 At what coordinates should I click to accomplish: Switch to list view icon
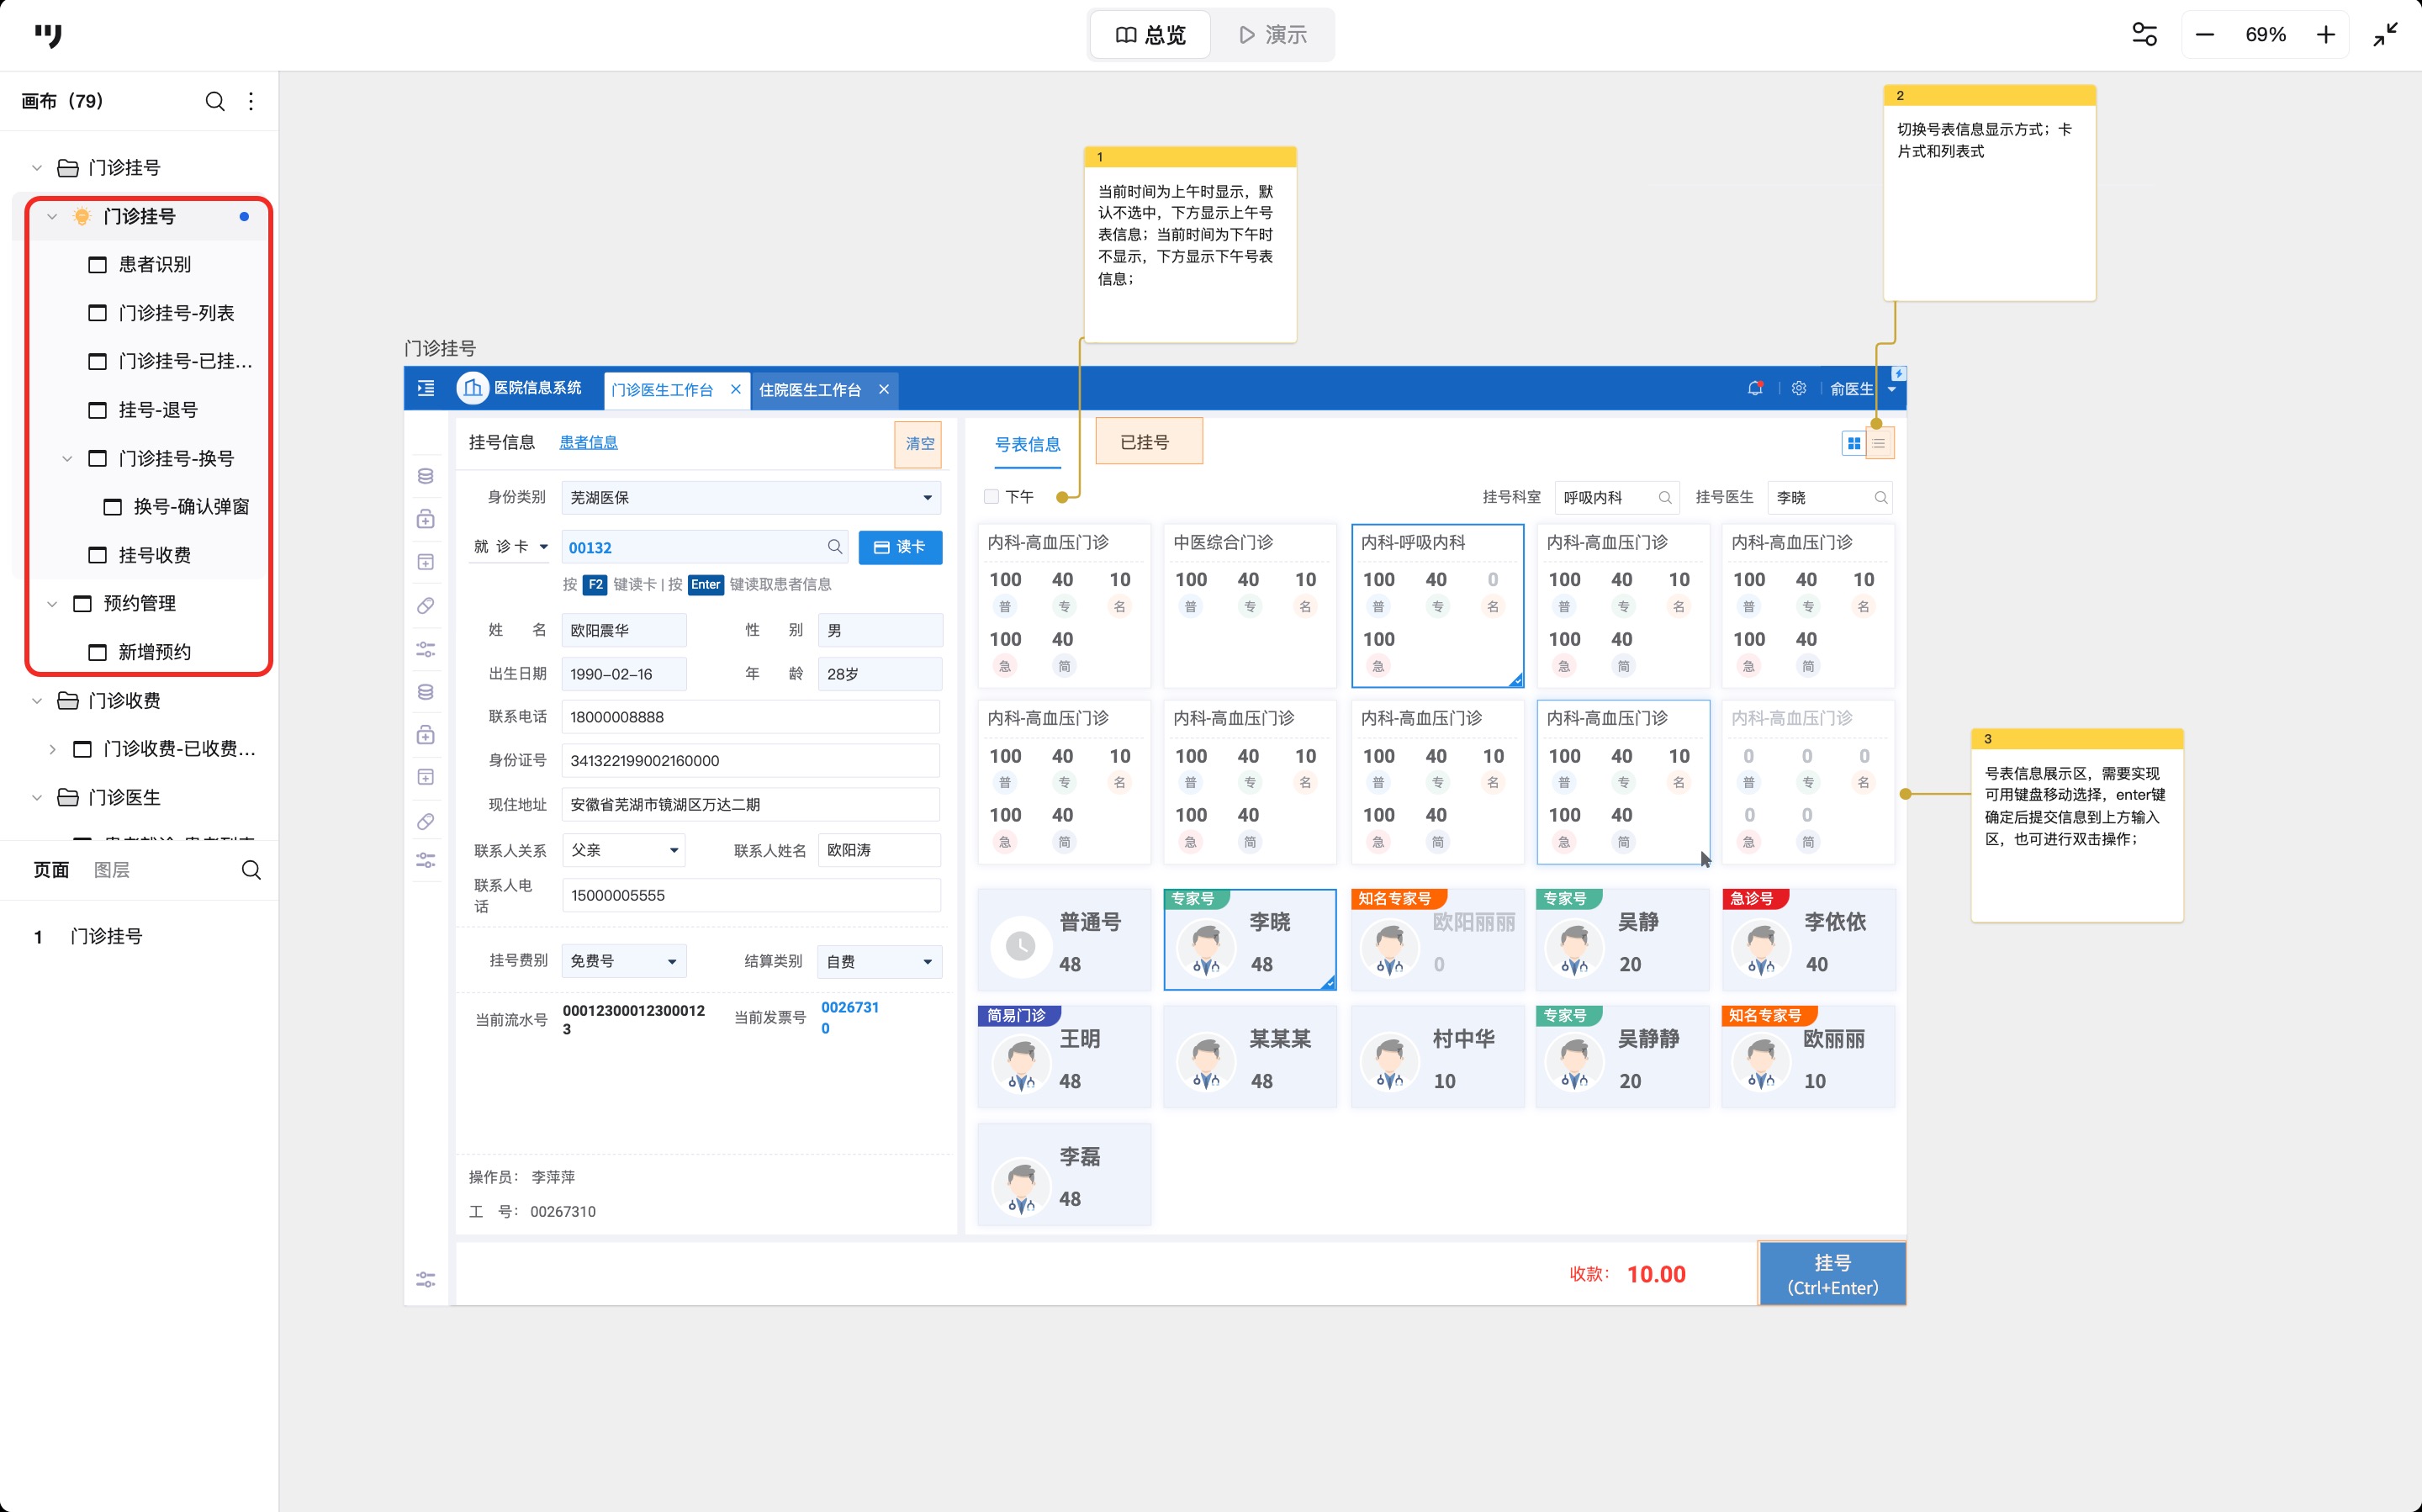coord(1879,443)
